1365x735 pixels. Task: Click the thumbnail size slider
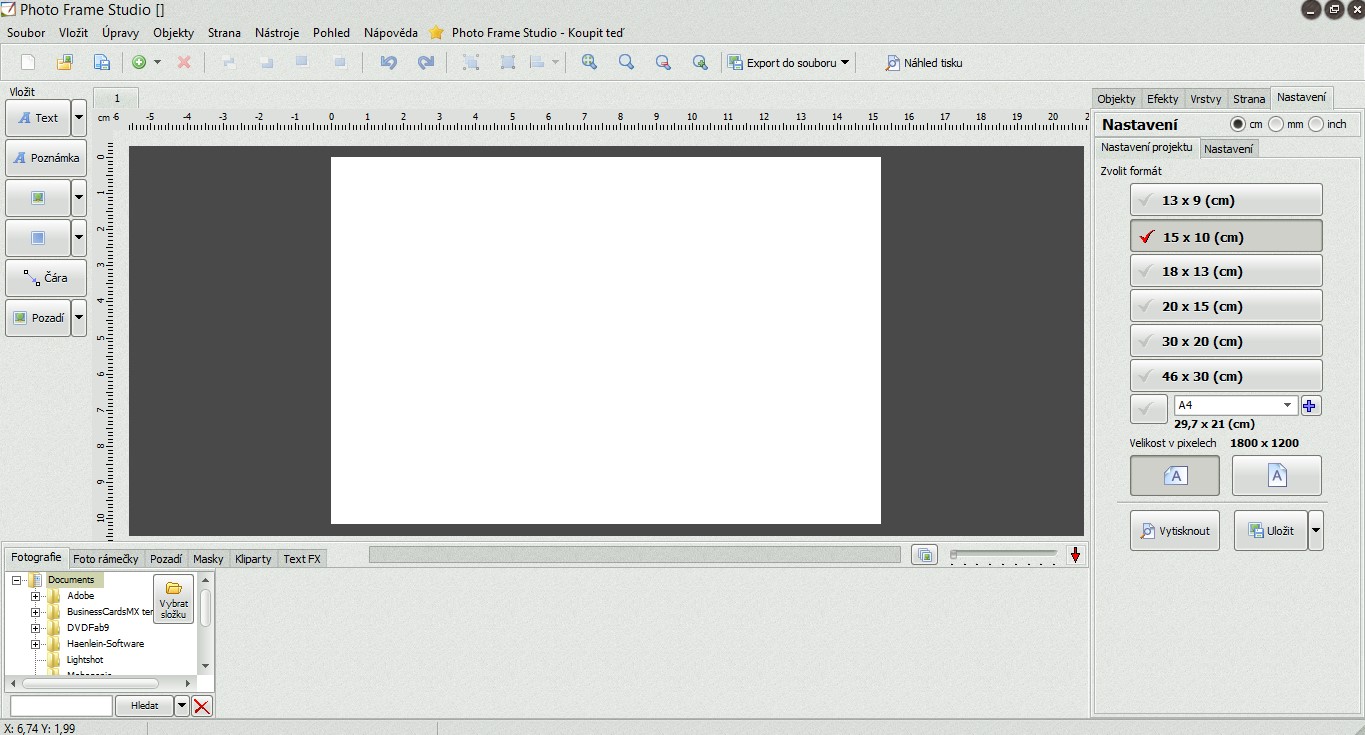(1003, 554)
